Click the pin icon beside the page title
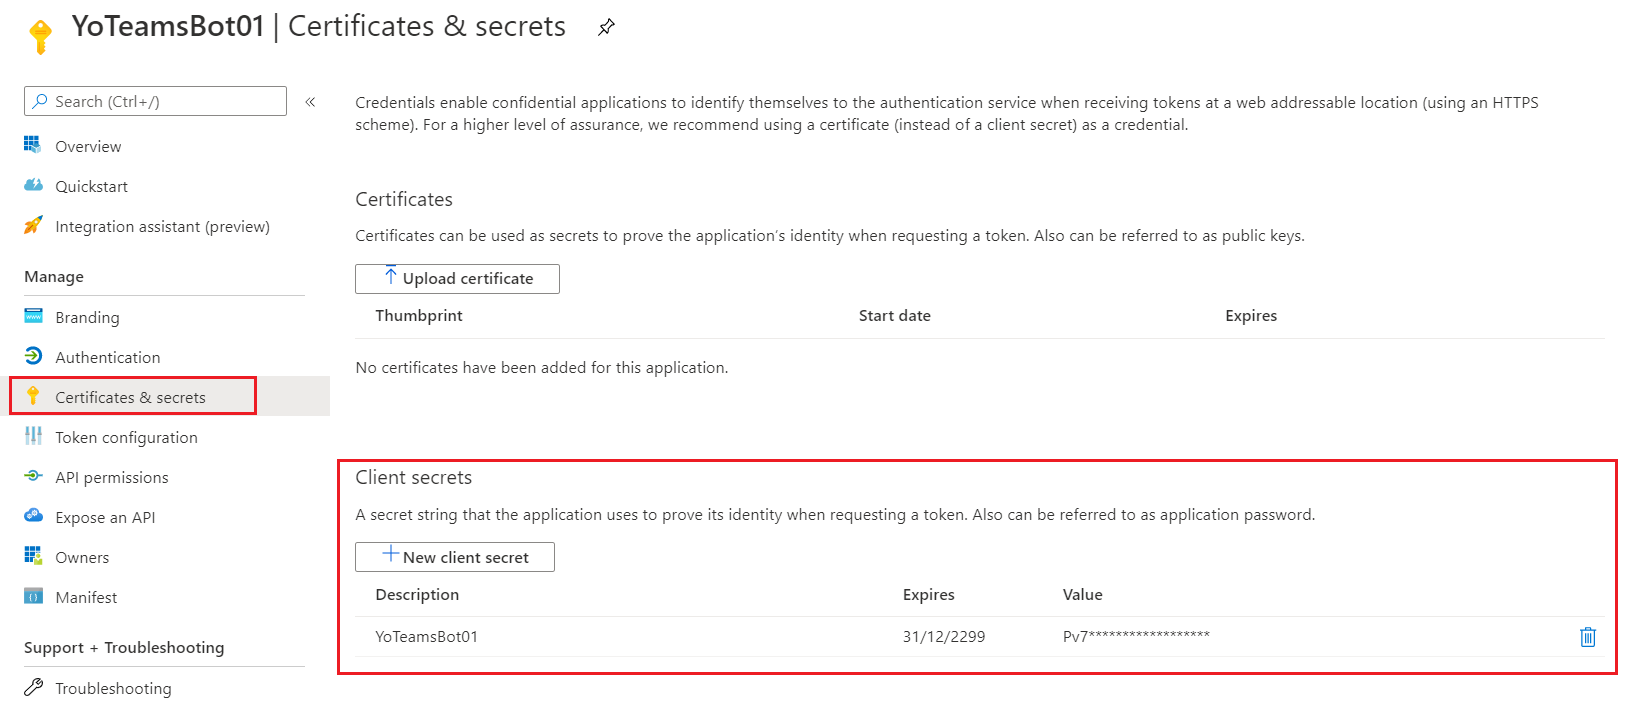 click(606, 28)
